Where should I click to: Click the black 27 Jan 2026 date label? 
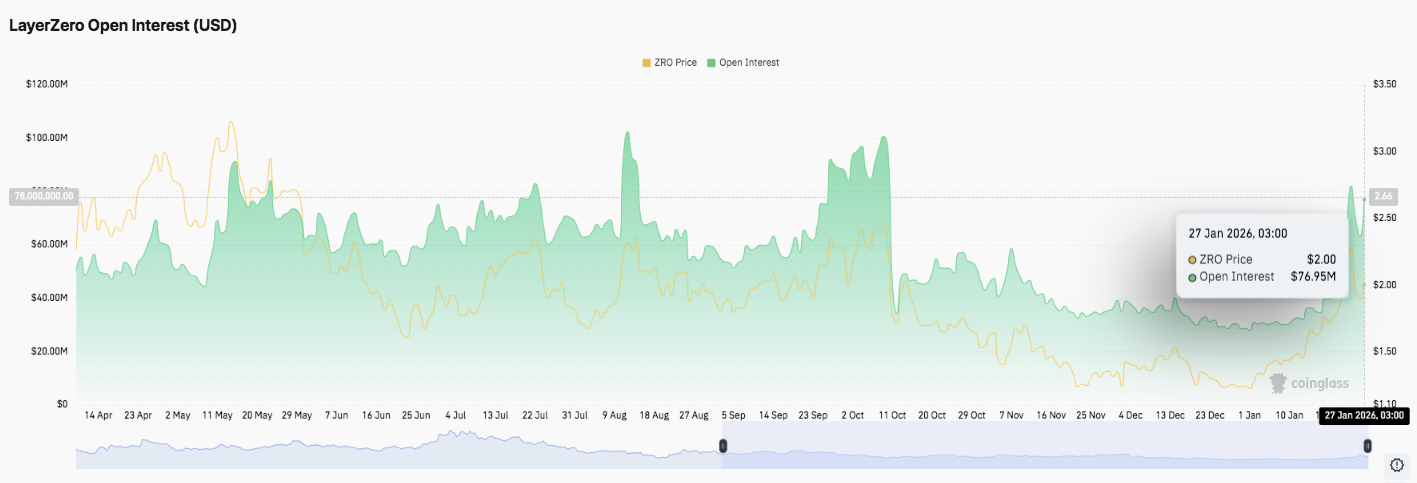click(x=1365, y=415)
